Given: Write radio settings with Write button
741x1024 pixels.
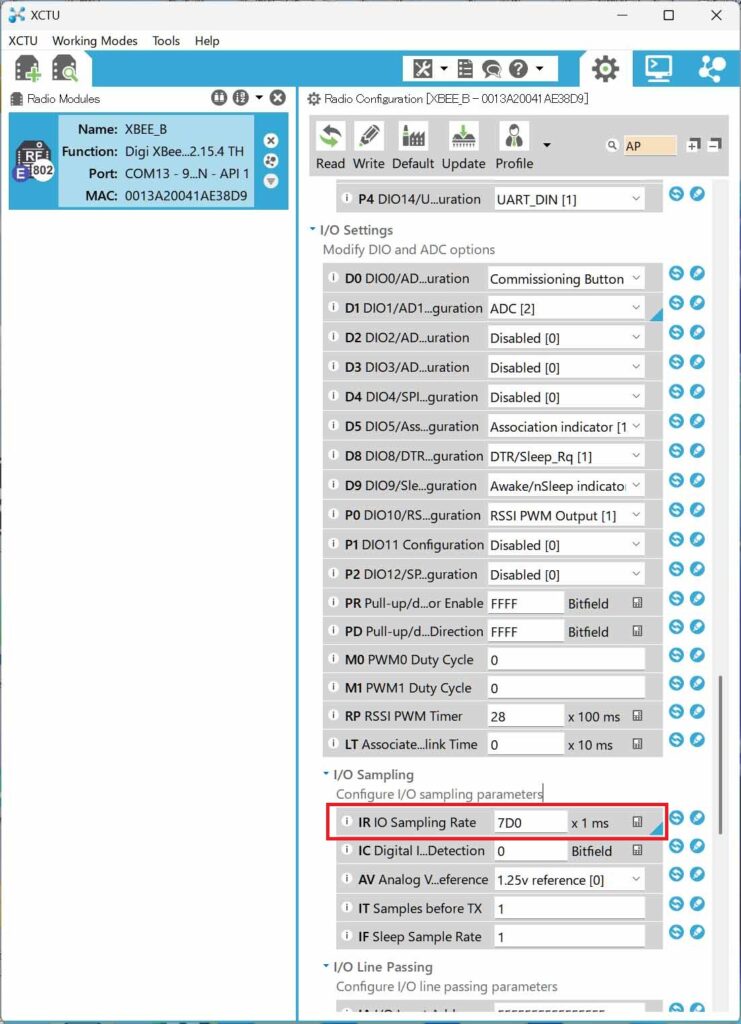Looking at the screenshot, I should (x=368, y=147).
